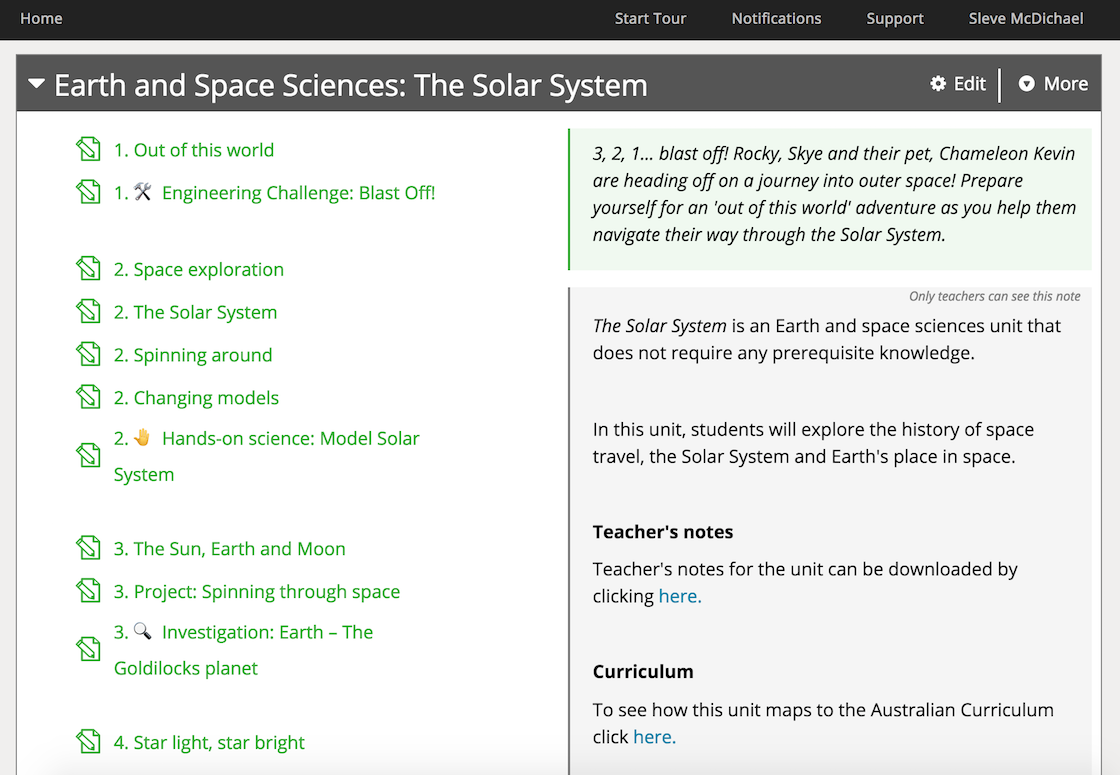Open lesson 3. The Sun, Earth and Moon

[229, 549]
